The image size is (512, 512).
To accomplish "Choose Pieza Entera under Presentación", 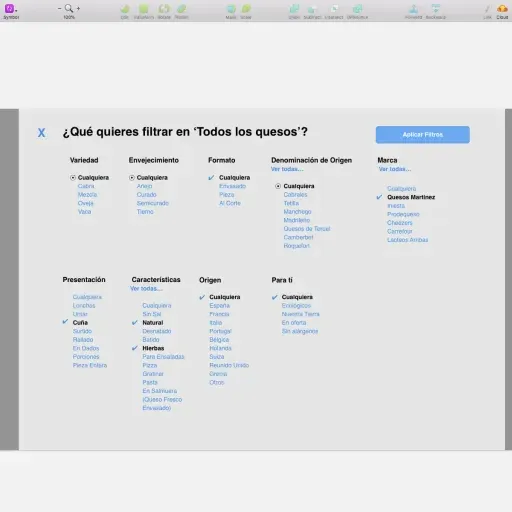I will coord(90,365).
